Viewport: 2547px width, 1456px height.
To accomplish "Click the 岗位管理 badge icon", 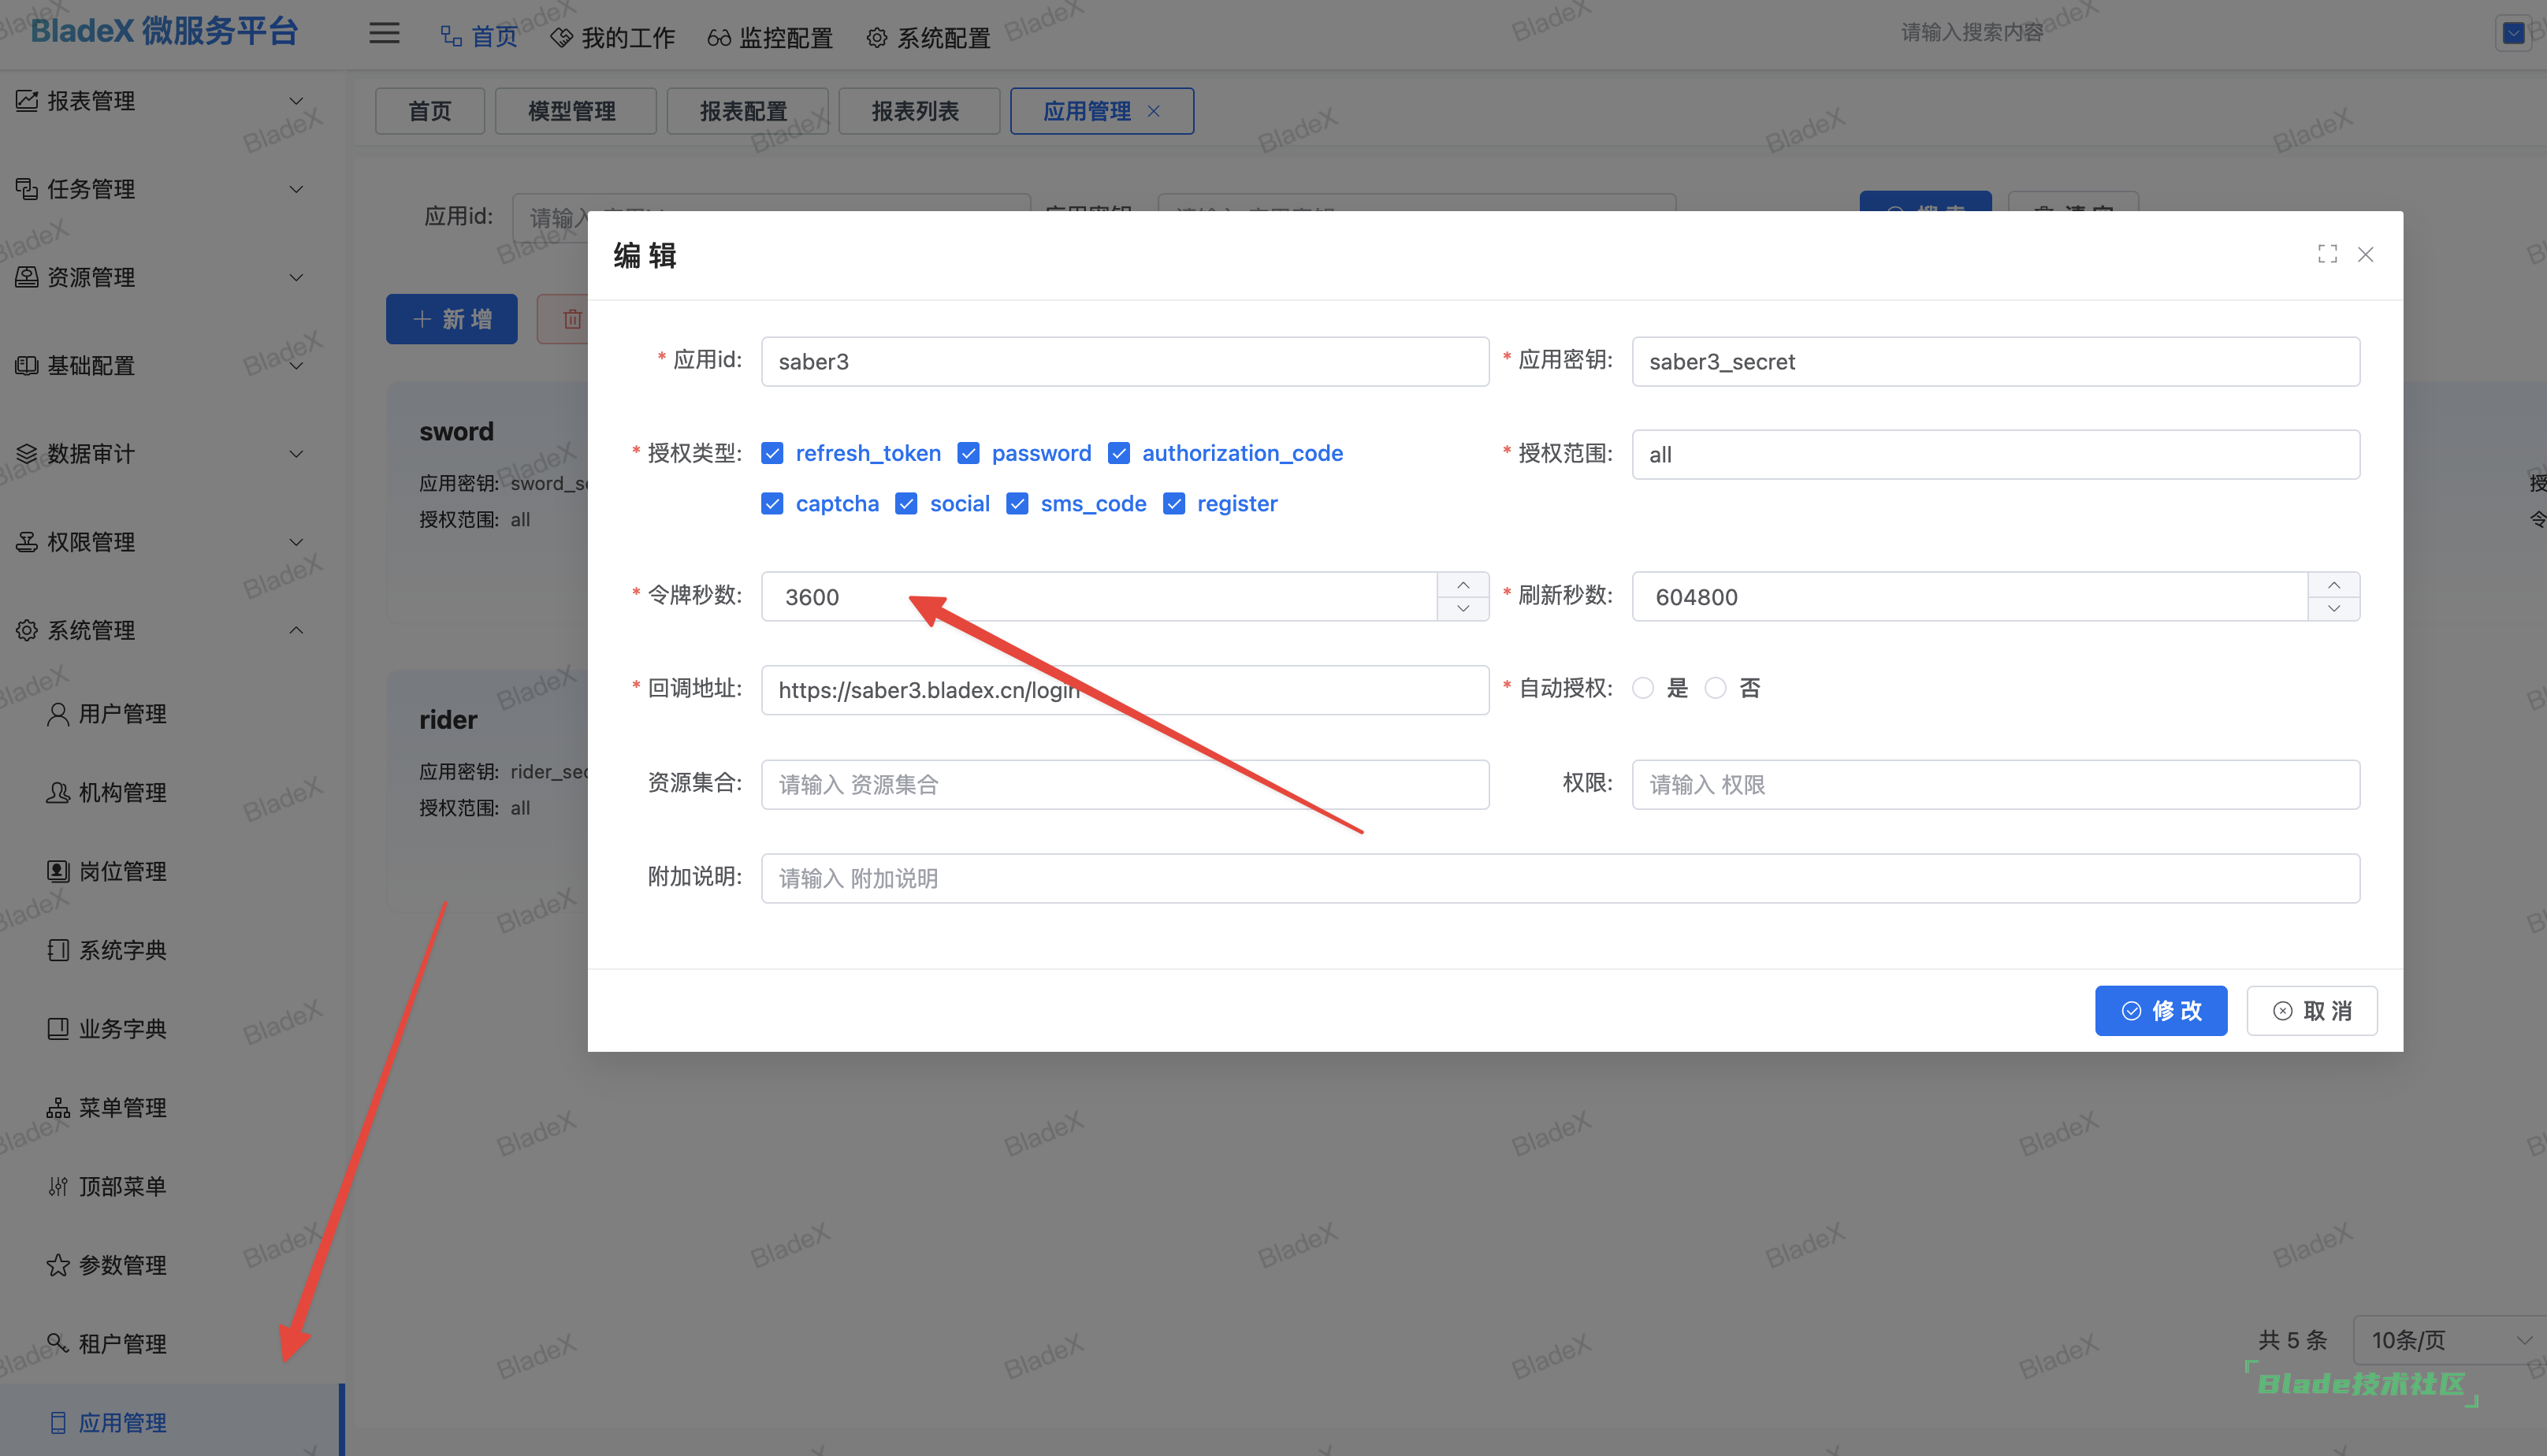I will (58, 871).
